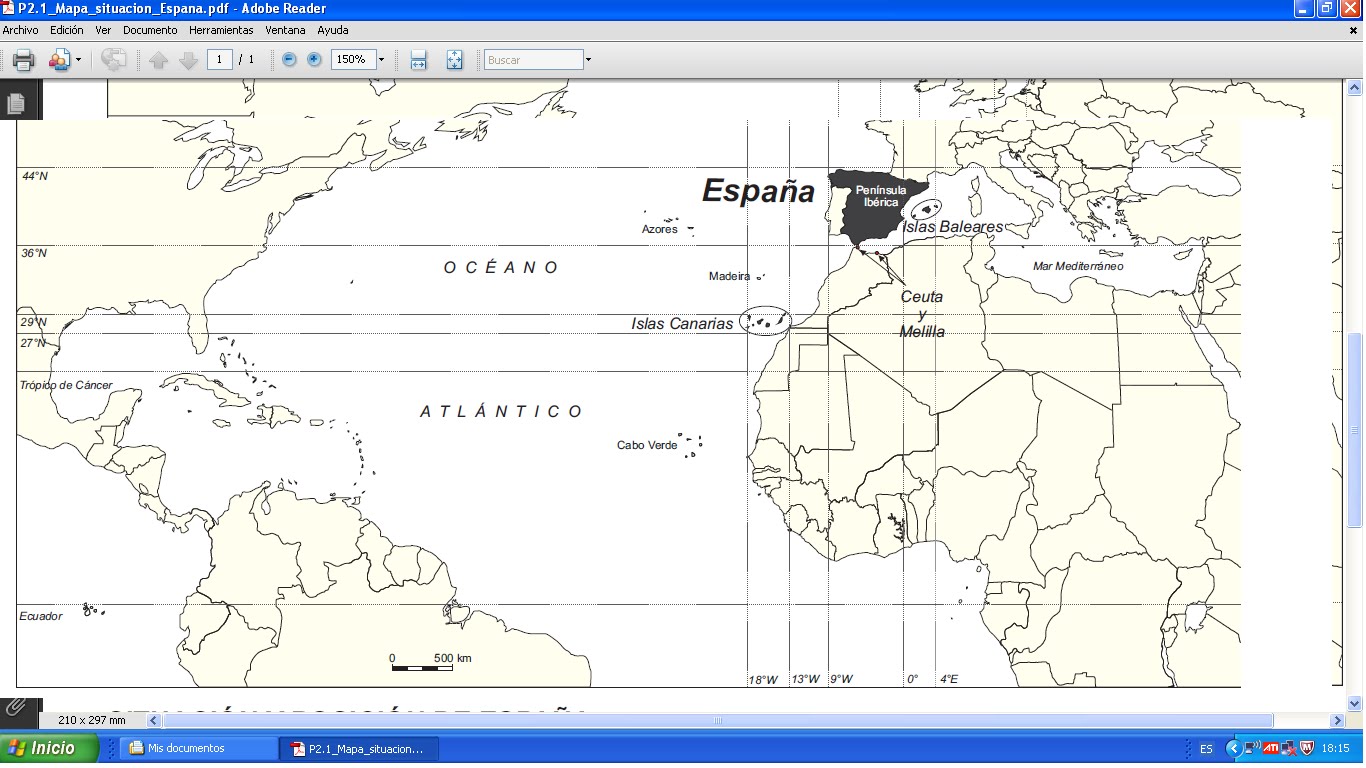Click the page number field showing 1
1366x768 pixels.
[x=220, y=60]
